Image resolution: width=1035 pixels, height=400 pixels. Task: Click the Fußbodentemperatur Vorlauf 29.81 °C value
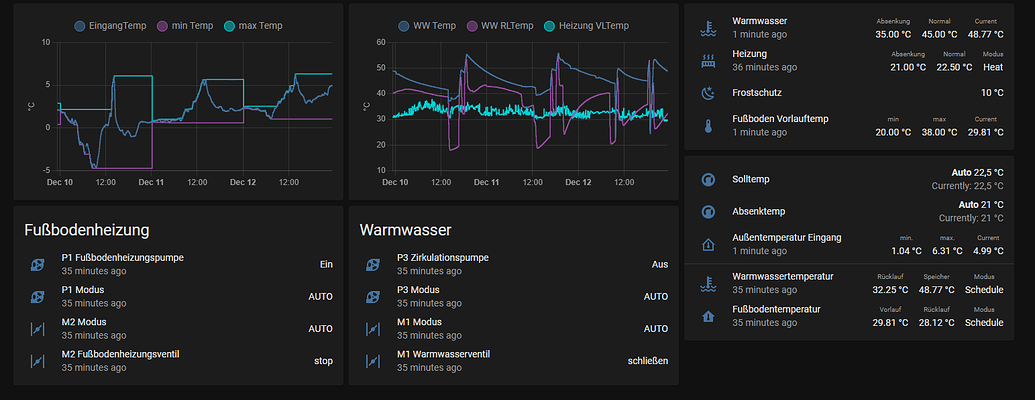(x=890, y=322)
